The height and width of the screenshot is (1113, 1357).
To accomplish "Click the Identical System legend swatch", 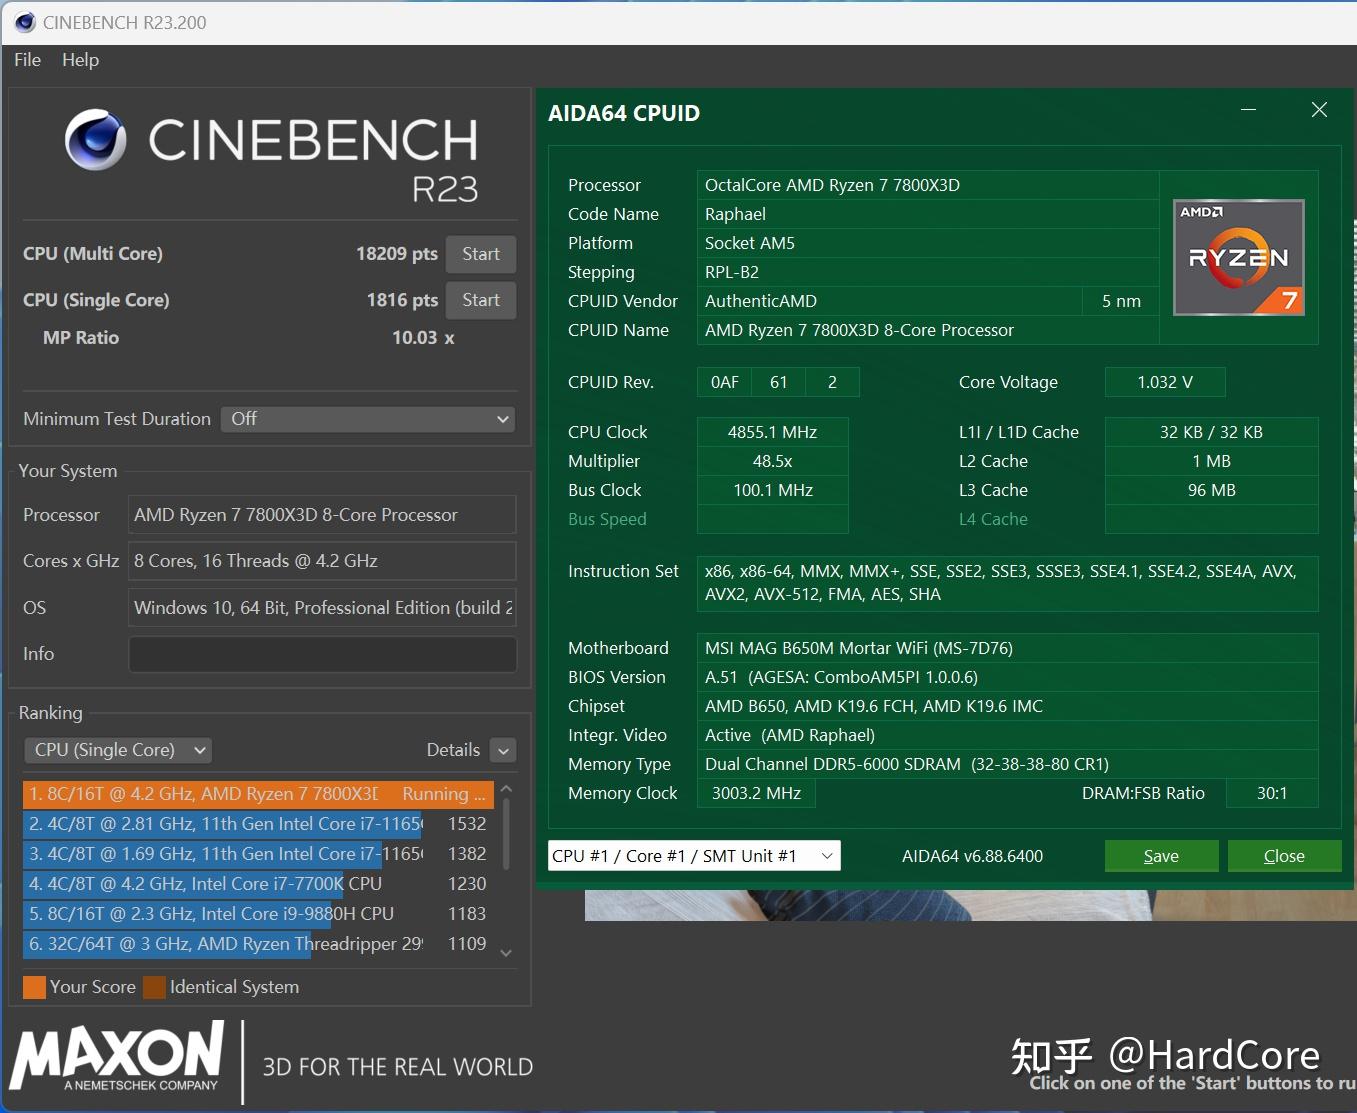I will [x=154, y=987].
